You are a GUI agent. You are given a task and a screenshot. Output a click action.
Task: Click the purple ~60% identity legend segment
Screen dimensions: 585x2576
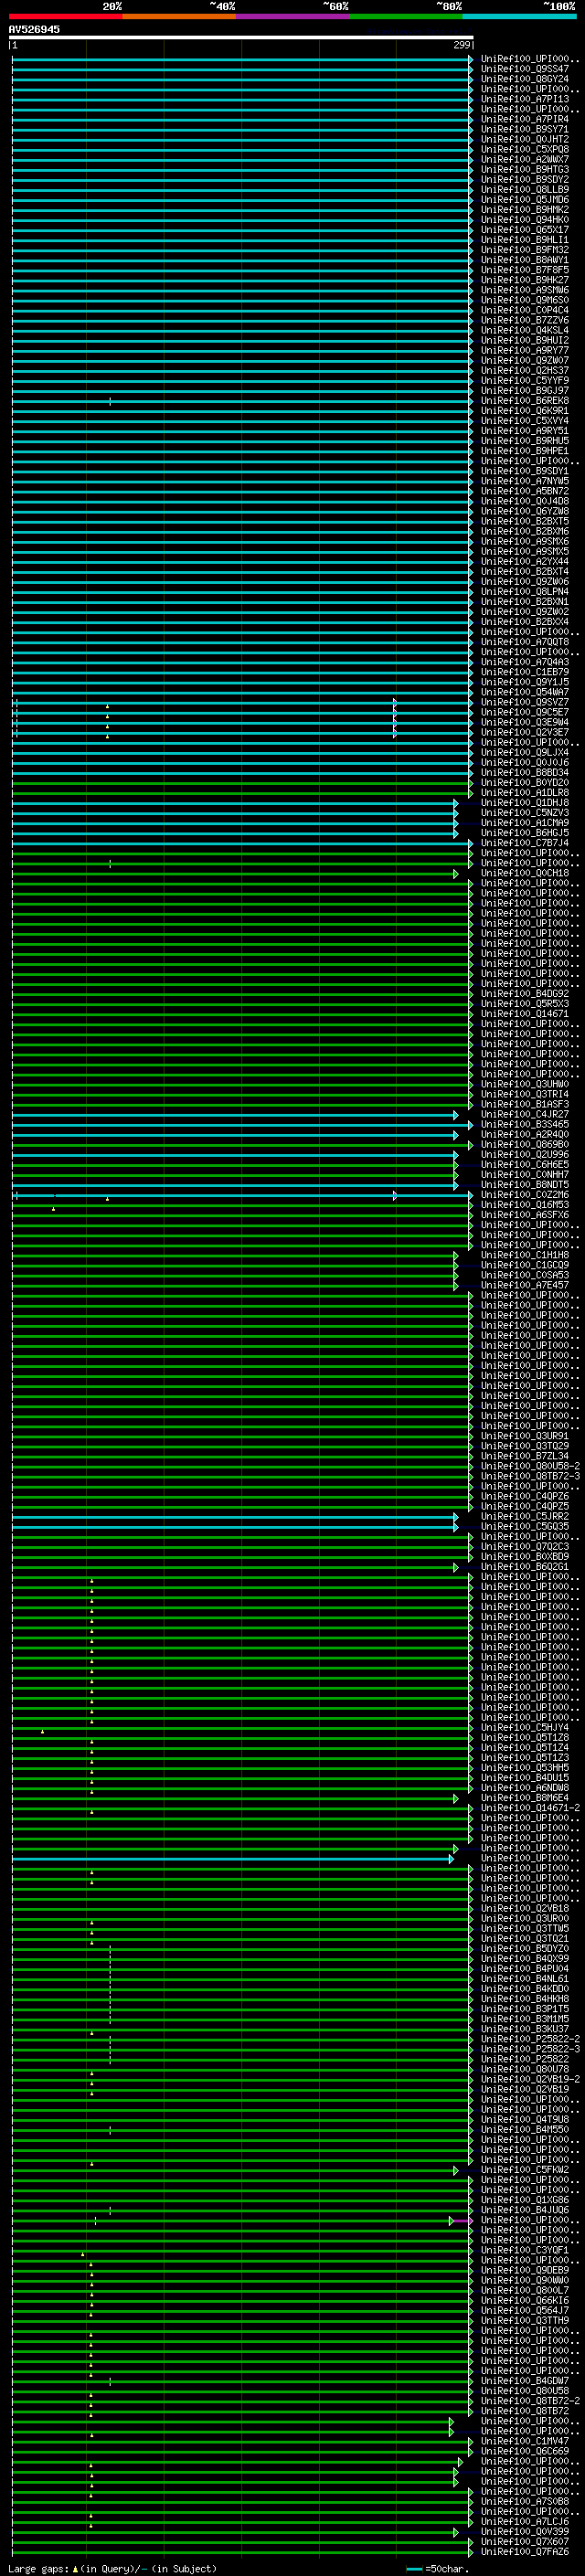(x=292, y=16)
